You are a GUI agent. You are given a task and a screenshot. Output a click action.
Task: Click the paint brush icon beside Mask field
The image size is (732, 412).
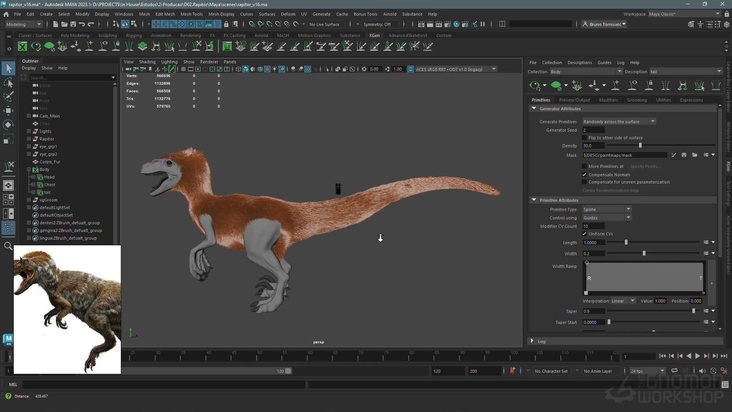tap(674, 155)
